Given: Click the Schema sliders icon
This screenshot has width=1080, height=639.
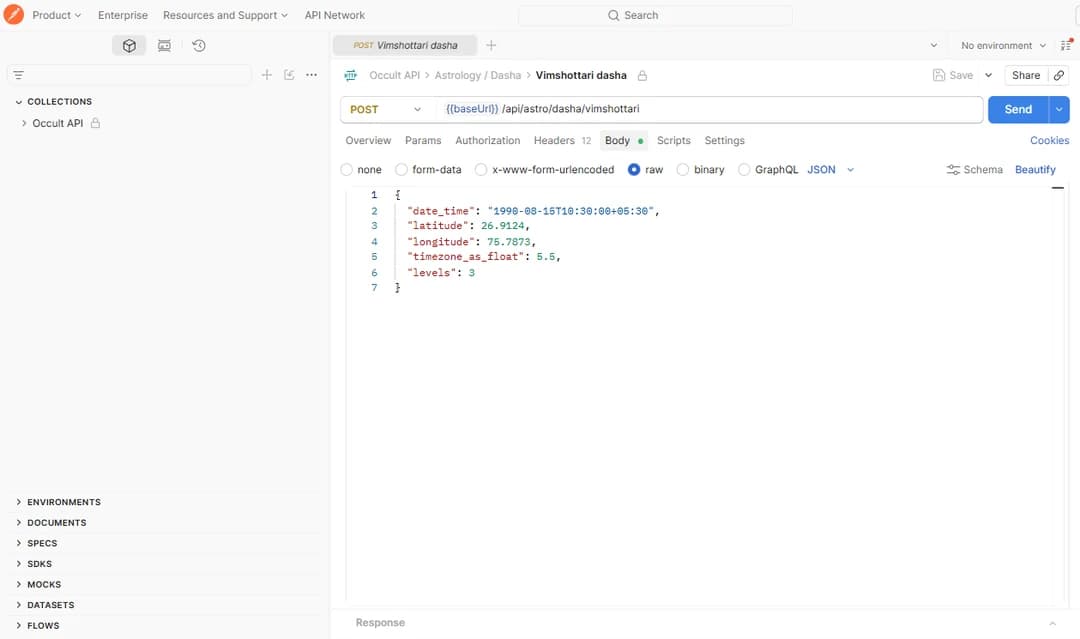Looking at the screenshot, I should (x=953, y=169).
